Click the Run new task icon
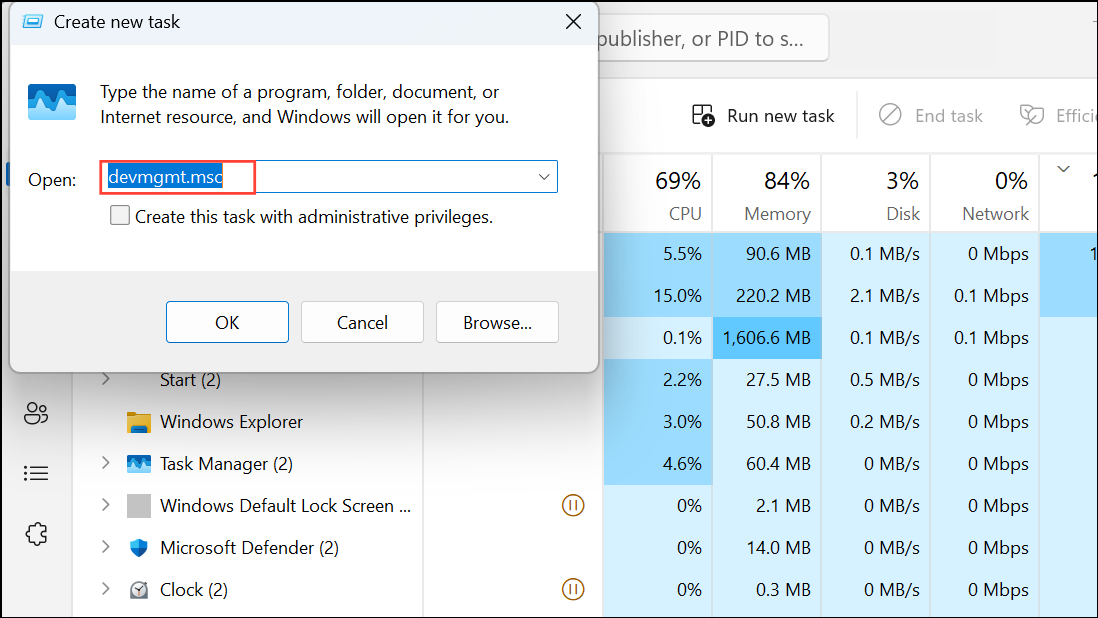Screen dimensions: 1098x618 704,115
